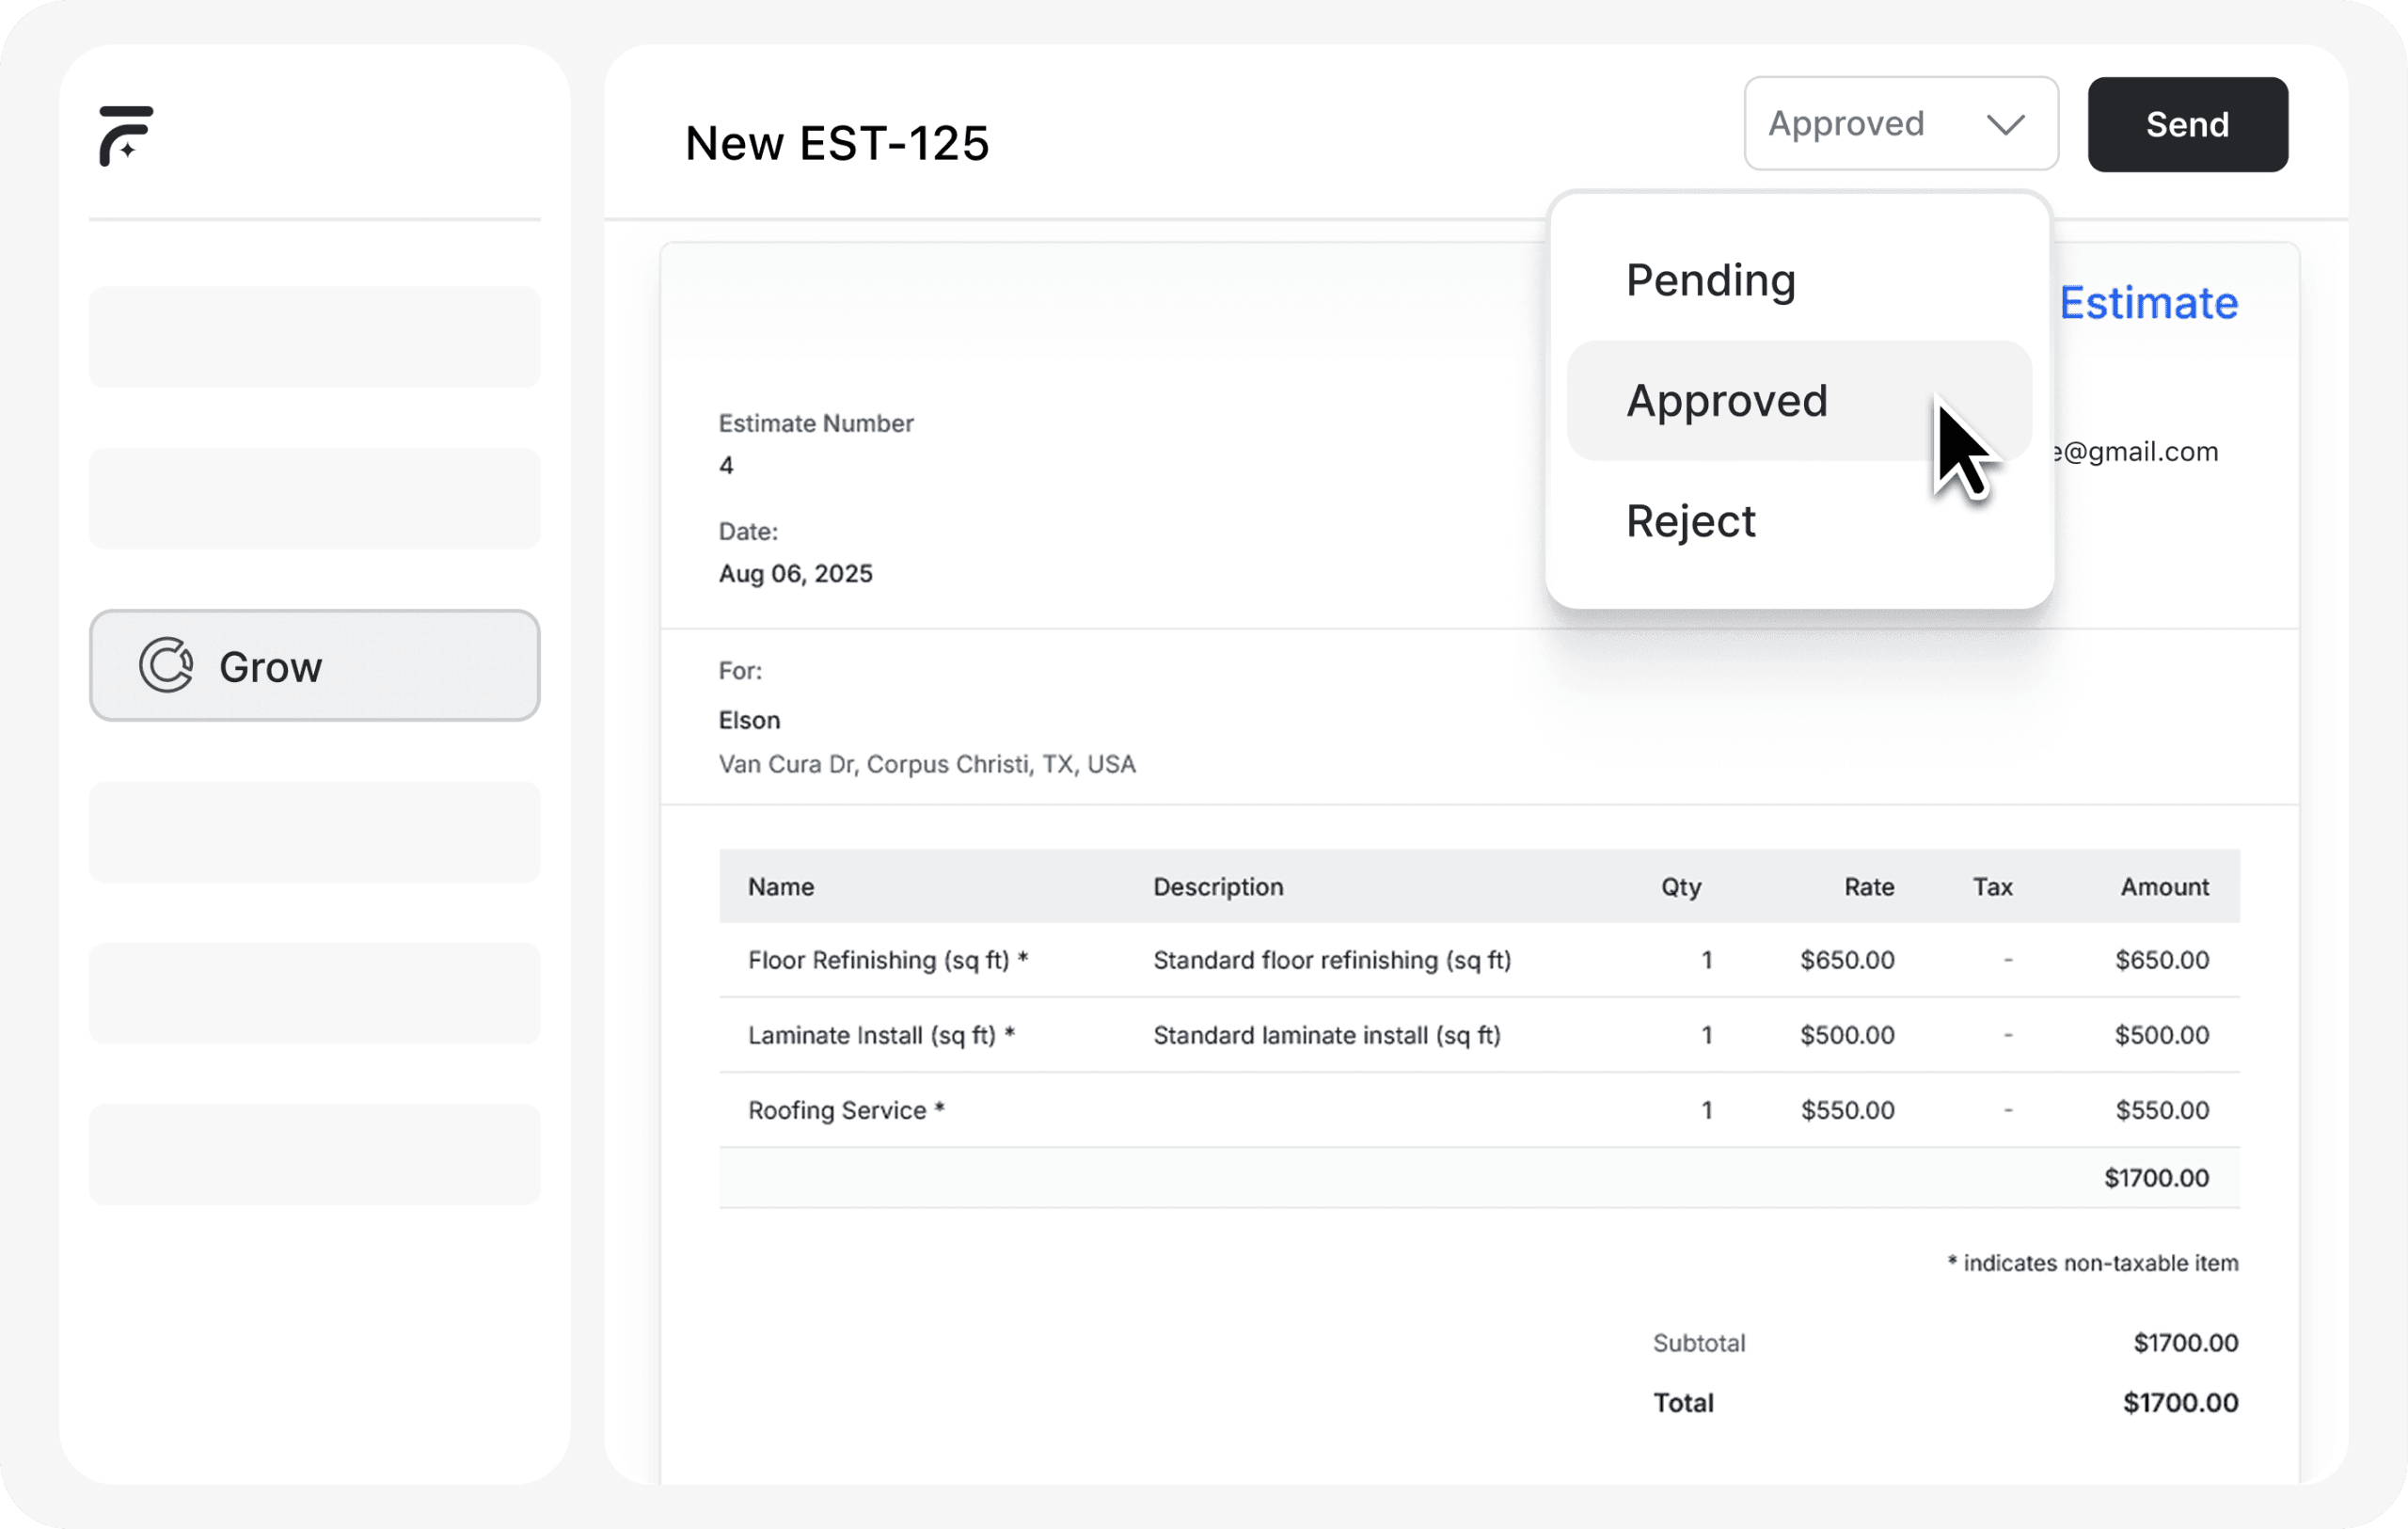Select the Floor Refinishing line item row
This screenshot has width=2408, height=1529.
pos(887,960)
